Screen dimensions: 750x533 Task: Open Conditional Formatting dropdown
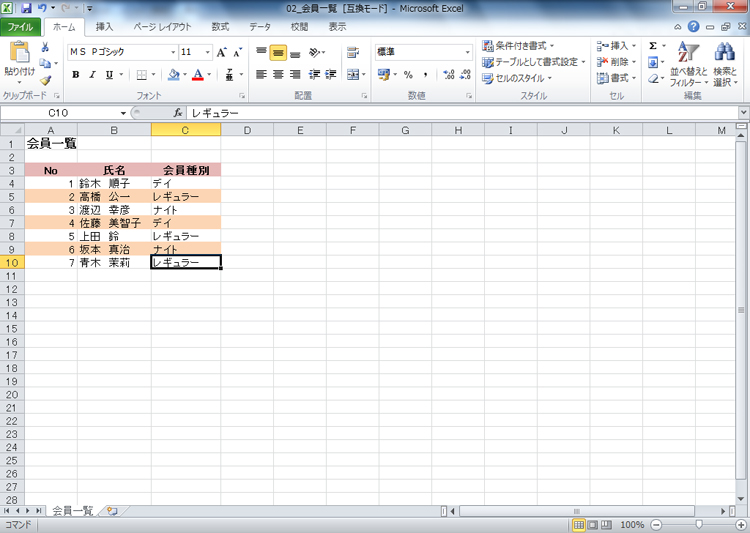(x=518, y=46)
